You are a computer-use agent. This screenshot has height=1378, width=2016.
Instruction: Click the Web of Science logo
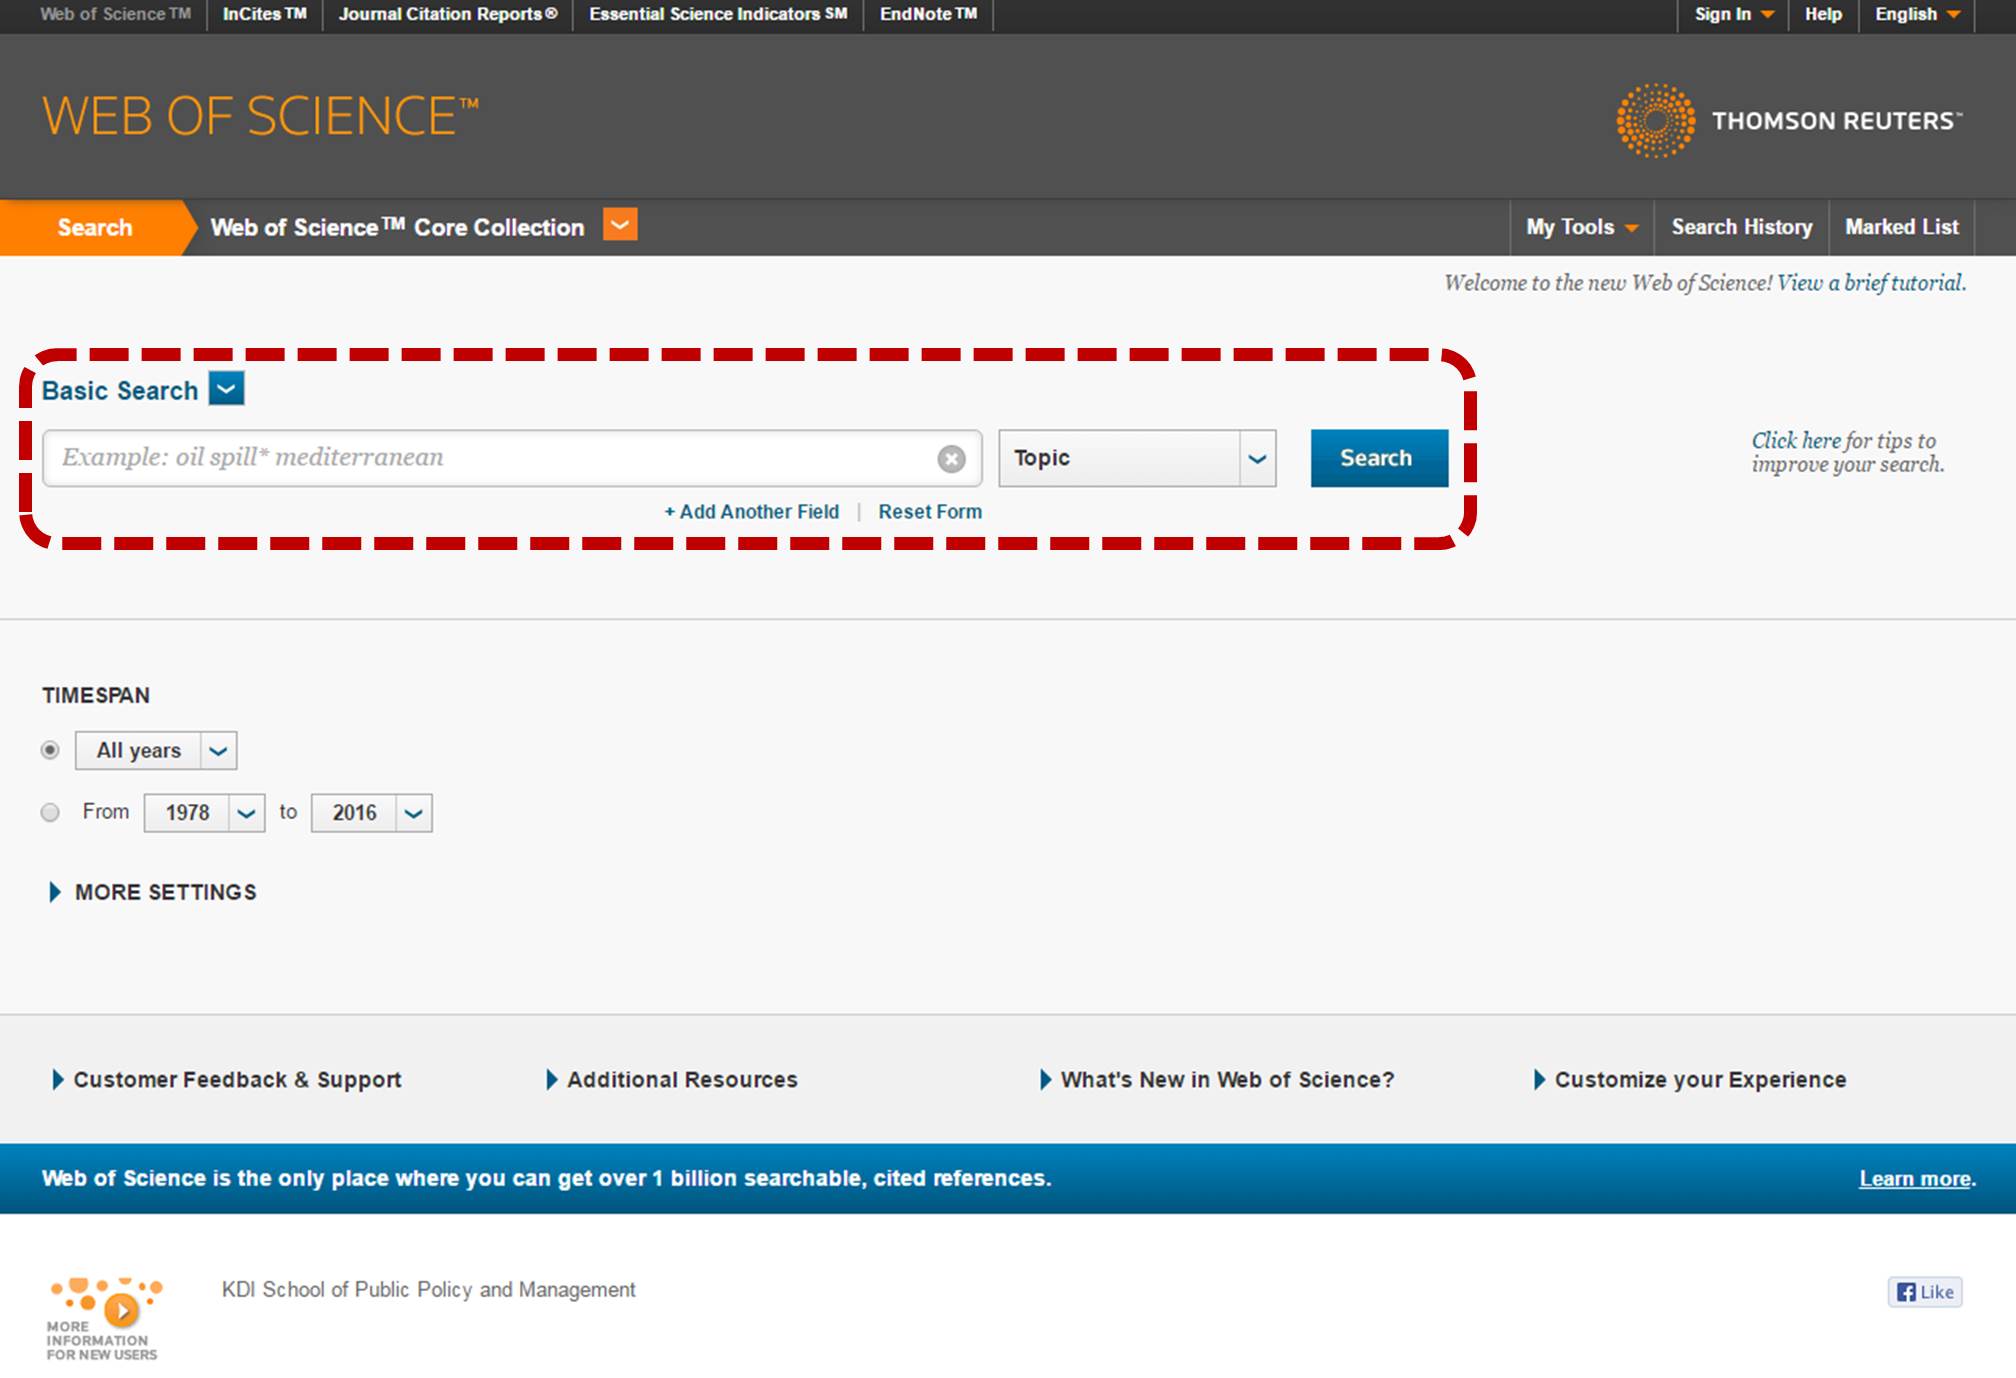(x=260, y=116)
